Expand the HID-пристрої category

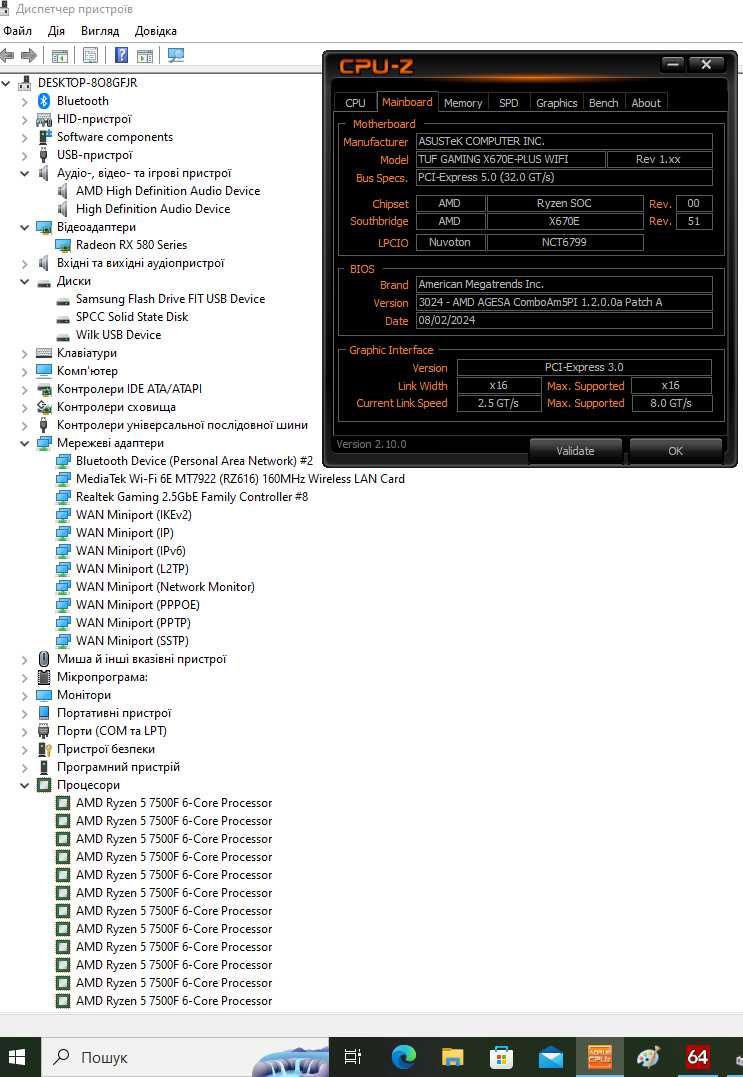point(25,120)
